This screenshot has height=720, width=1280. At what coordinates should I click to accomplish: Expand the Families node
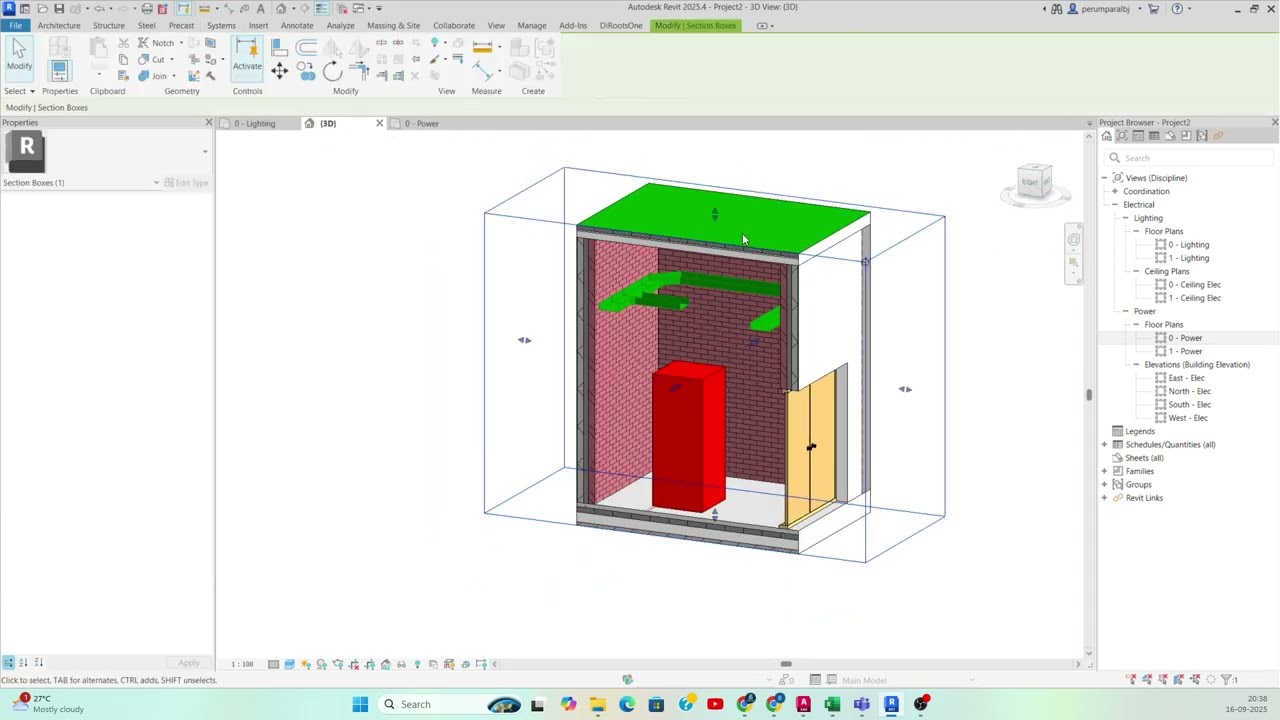tap(1104, 471)
